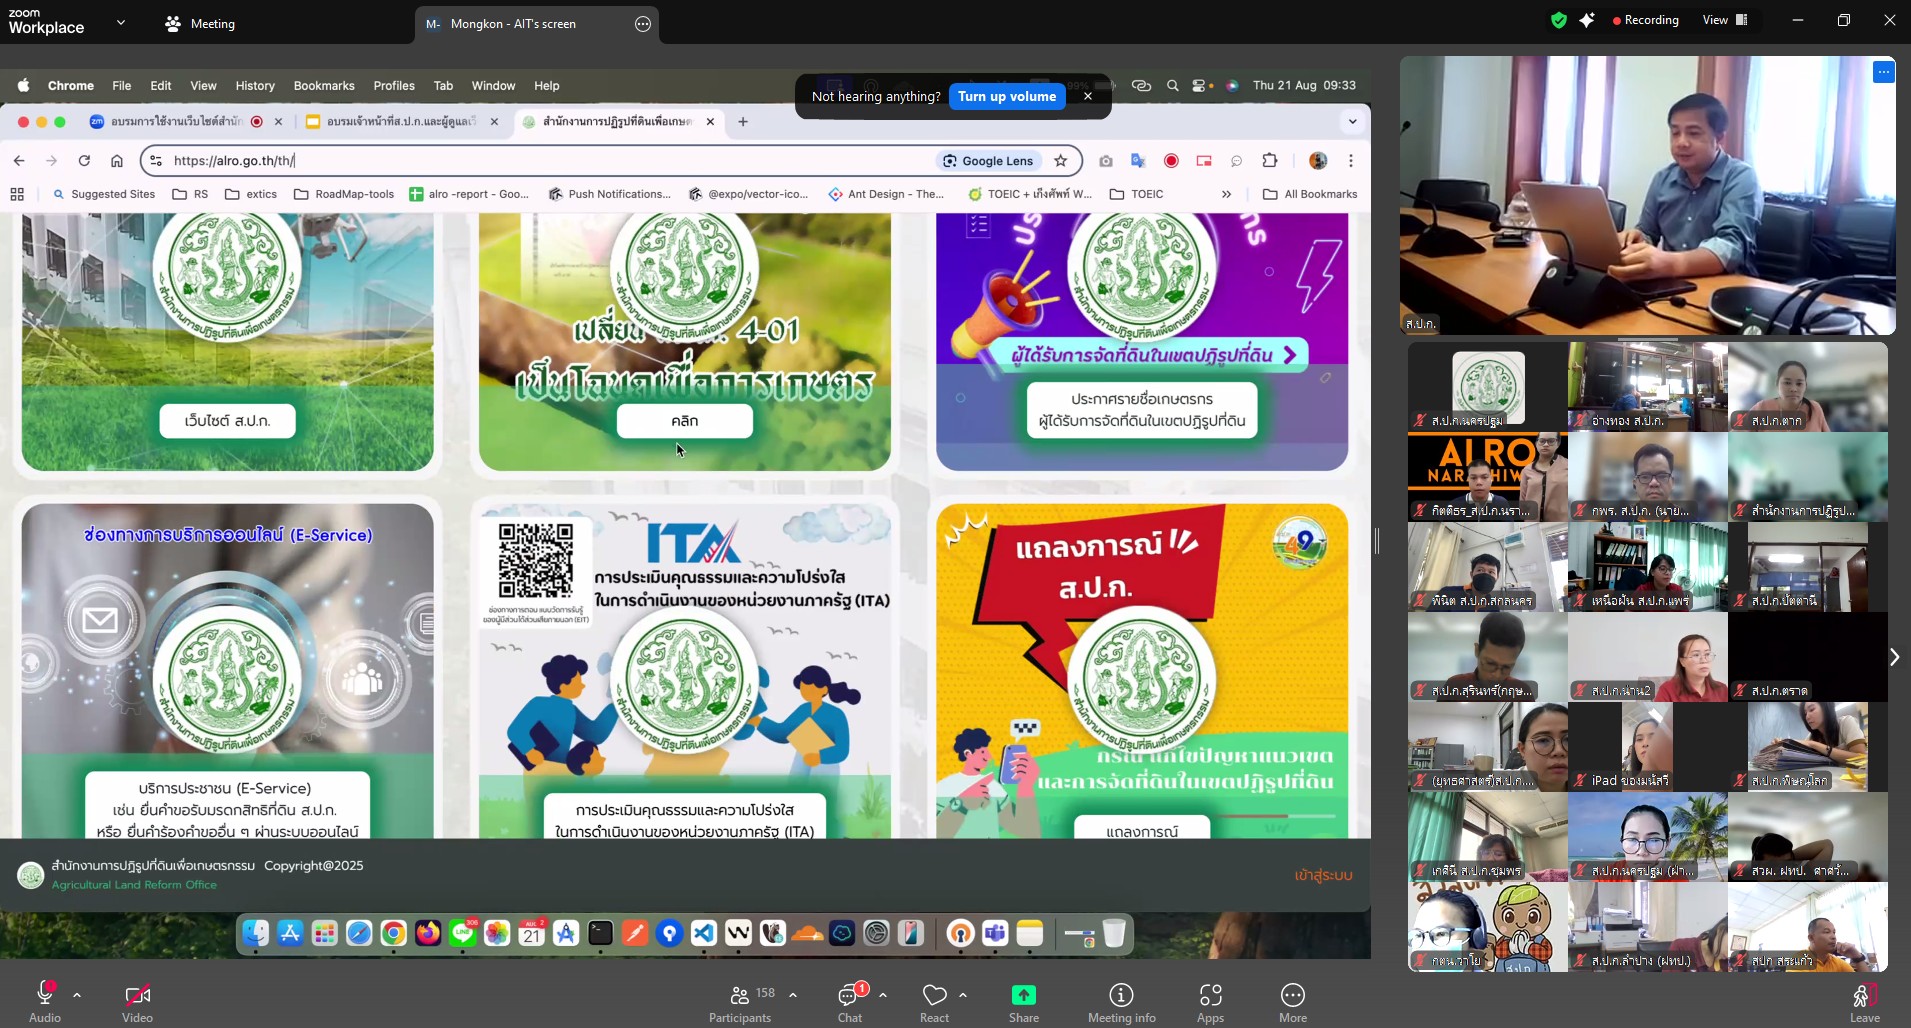Screen dimensions: 1911x1028
Task: Start video with the Video camera icon
Action: 137,994
